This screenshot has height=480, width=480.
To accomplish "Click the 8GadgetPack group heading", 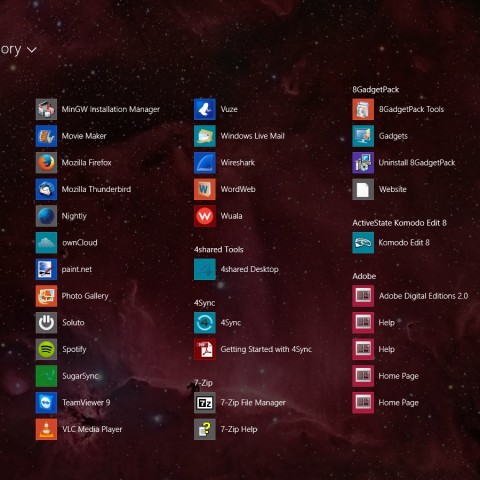I will pyautogui.click(x=376, y=89).
